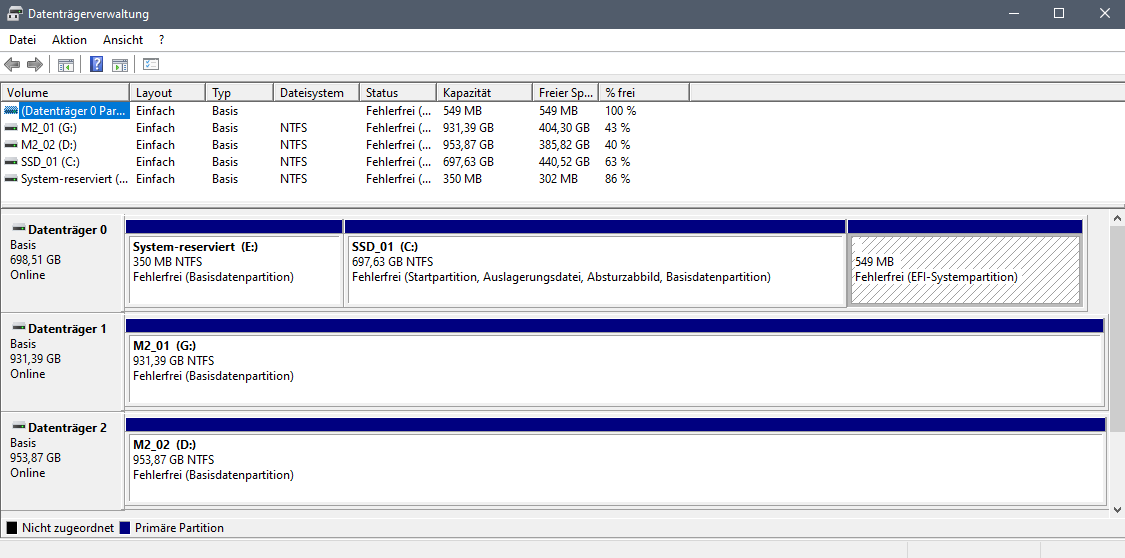Click '86 %' free percentage cell

(x=618, y=179)
